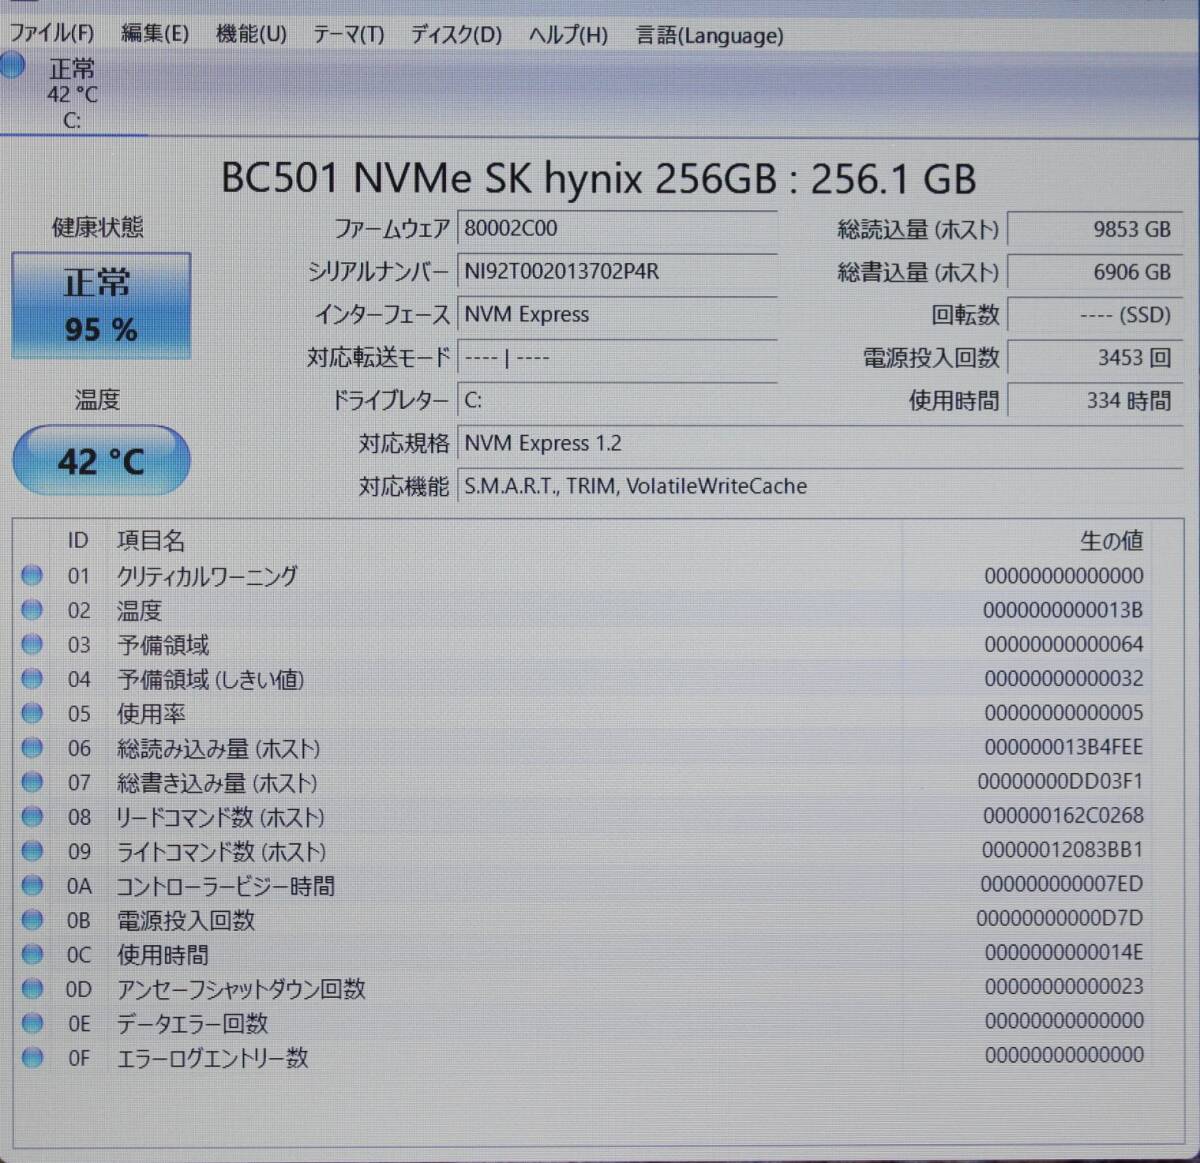Screen dimensions: 1200x1163
Task: Click the status orb for ID 0A コントローラービジー時間
Action: (x=32, y=885)
